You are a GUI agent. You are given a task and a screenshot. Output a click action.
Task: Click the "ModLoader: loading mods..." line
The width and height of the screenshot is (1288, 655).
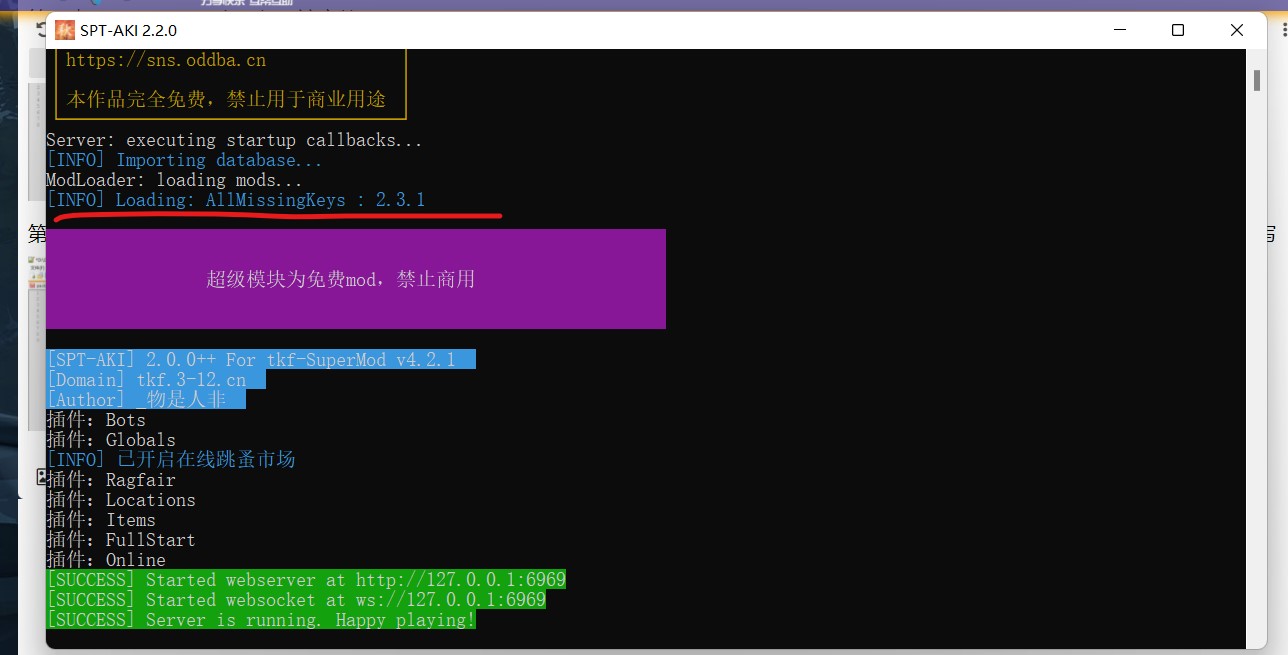(174, 180)
